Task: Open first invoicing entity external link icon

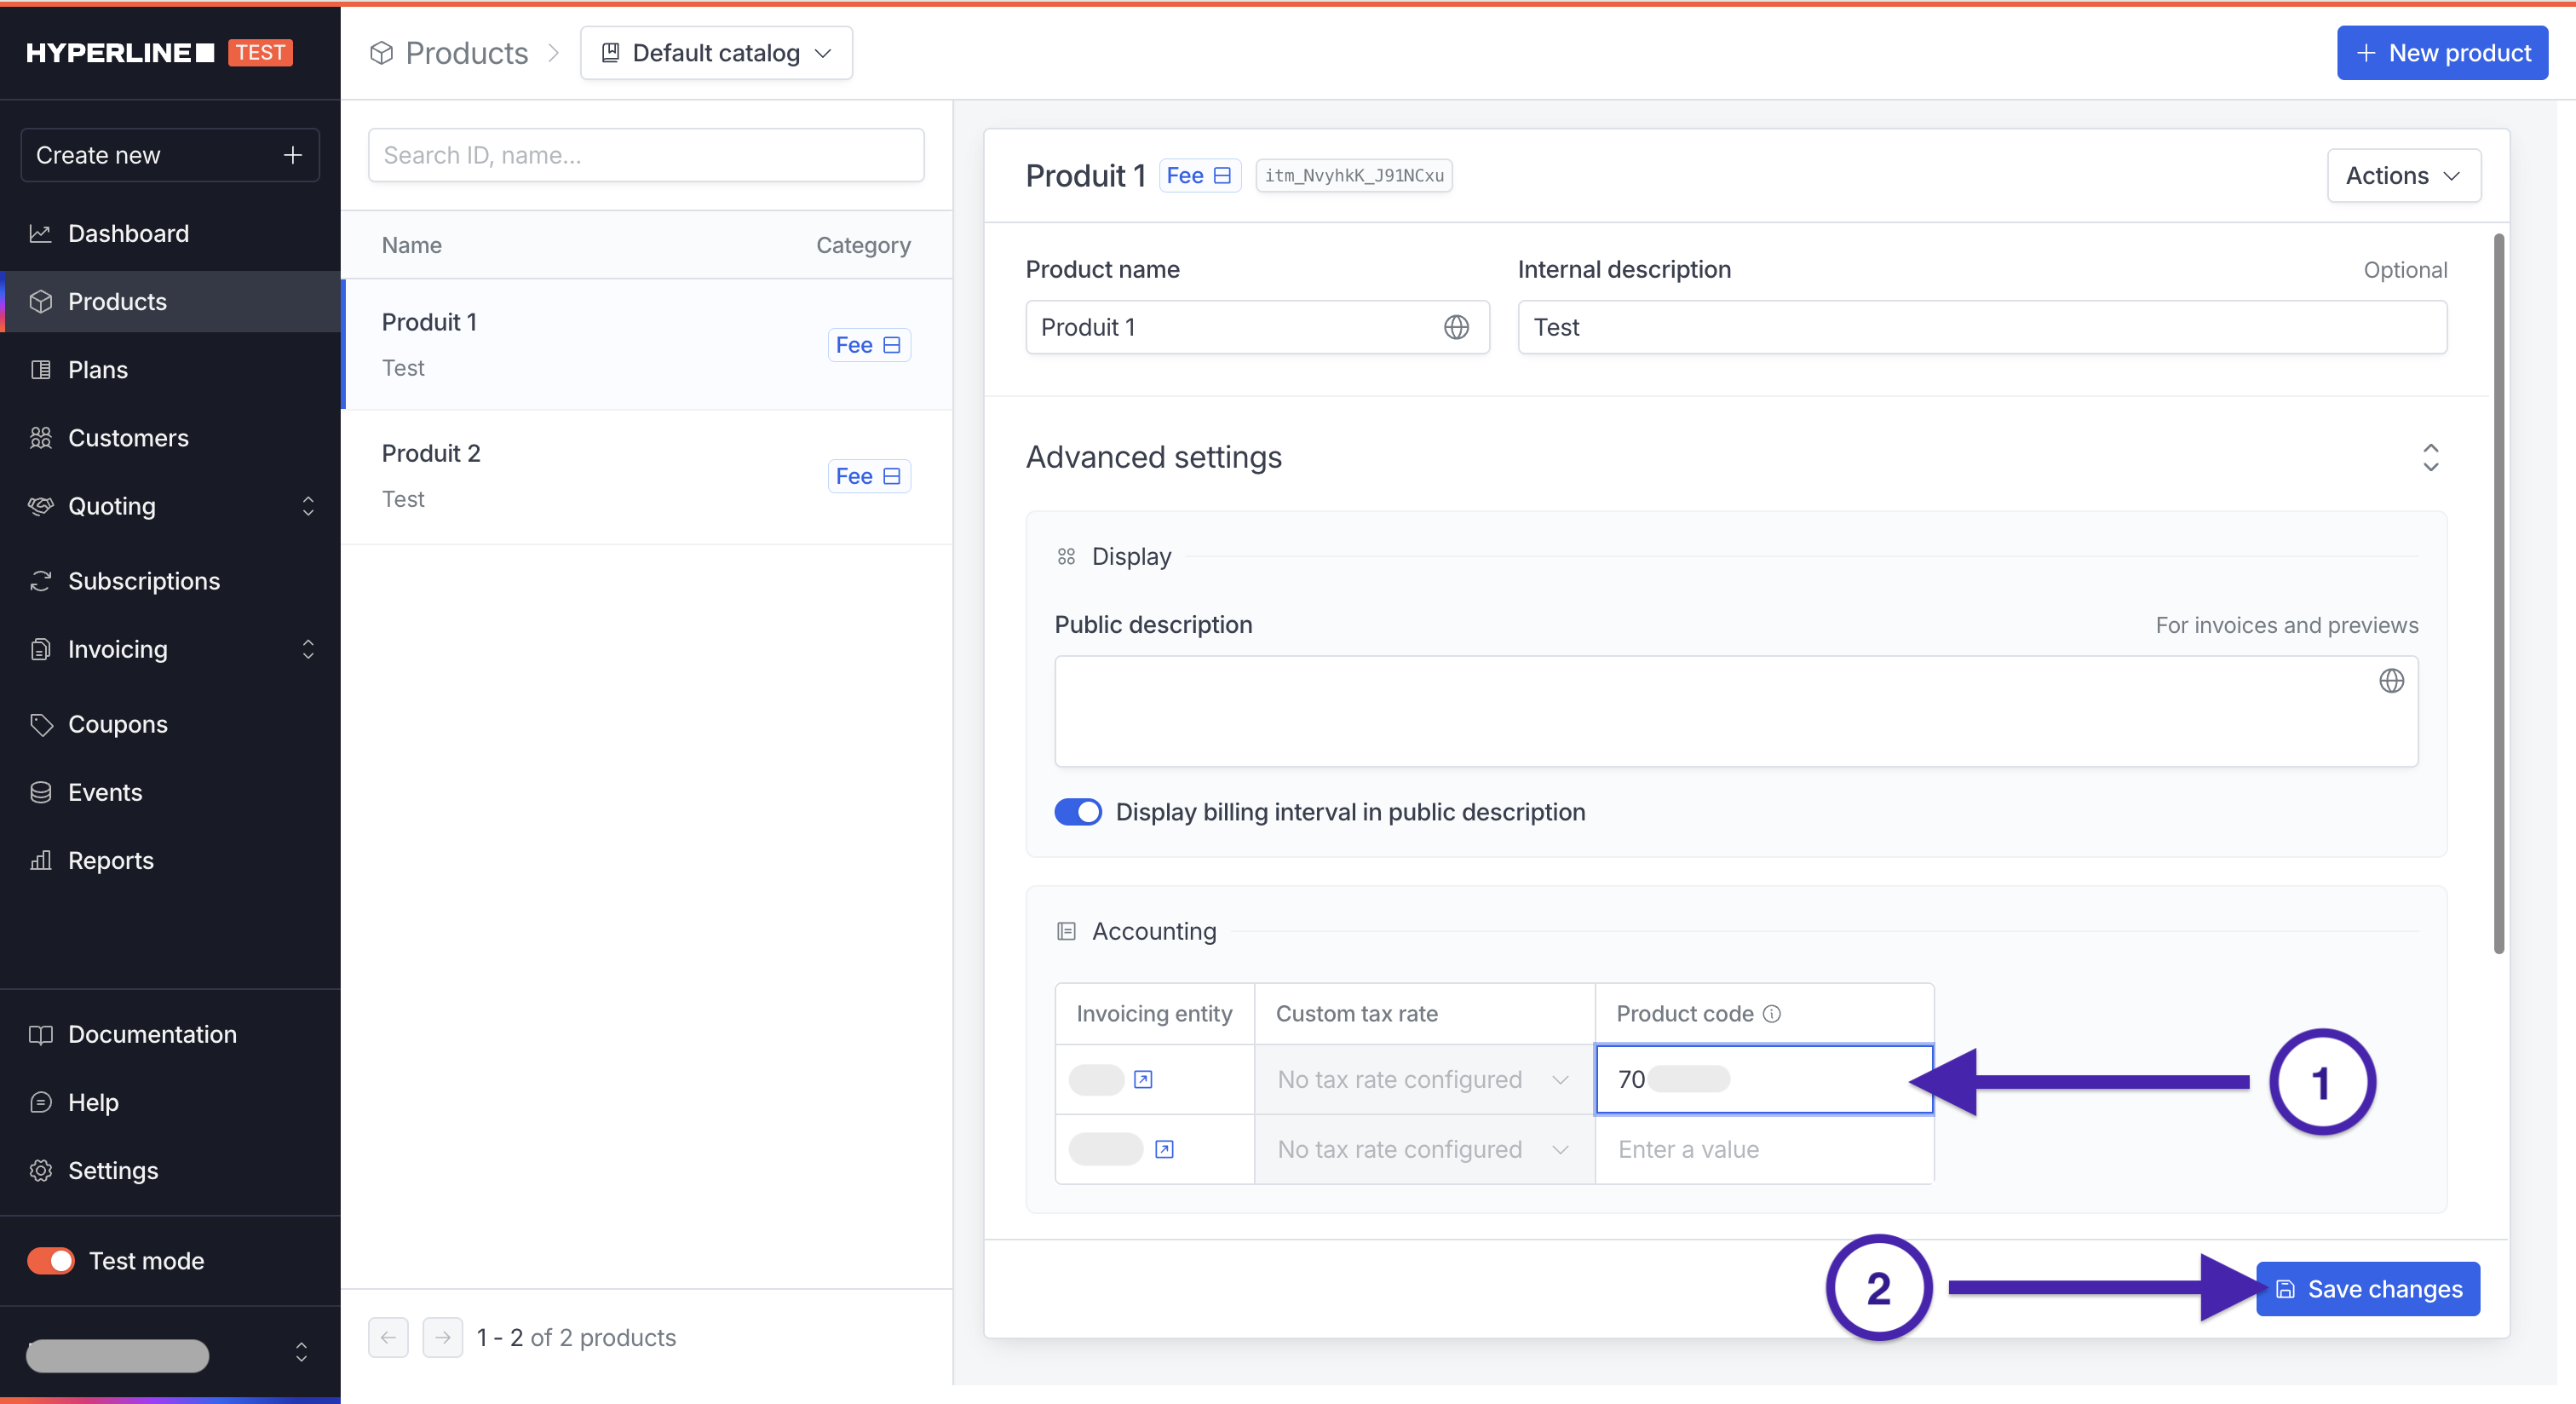Action: [1143, 1079]
